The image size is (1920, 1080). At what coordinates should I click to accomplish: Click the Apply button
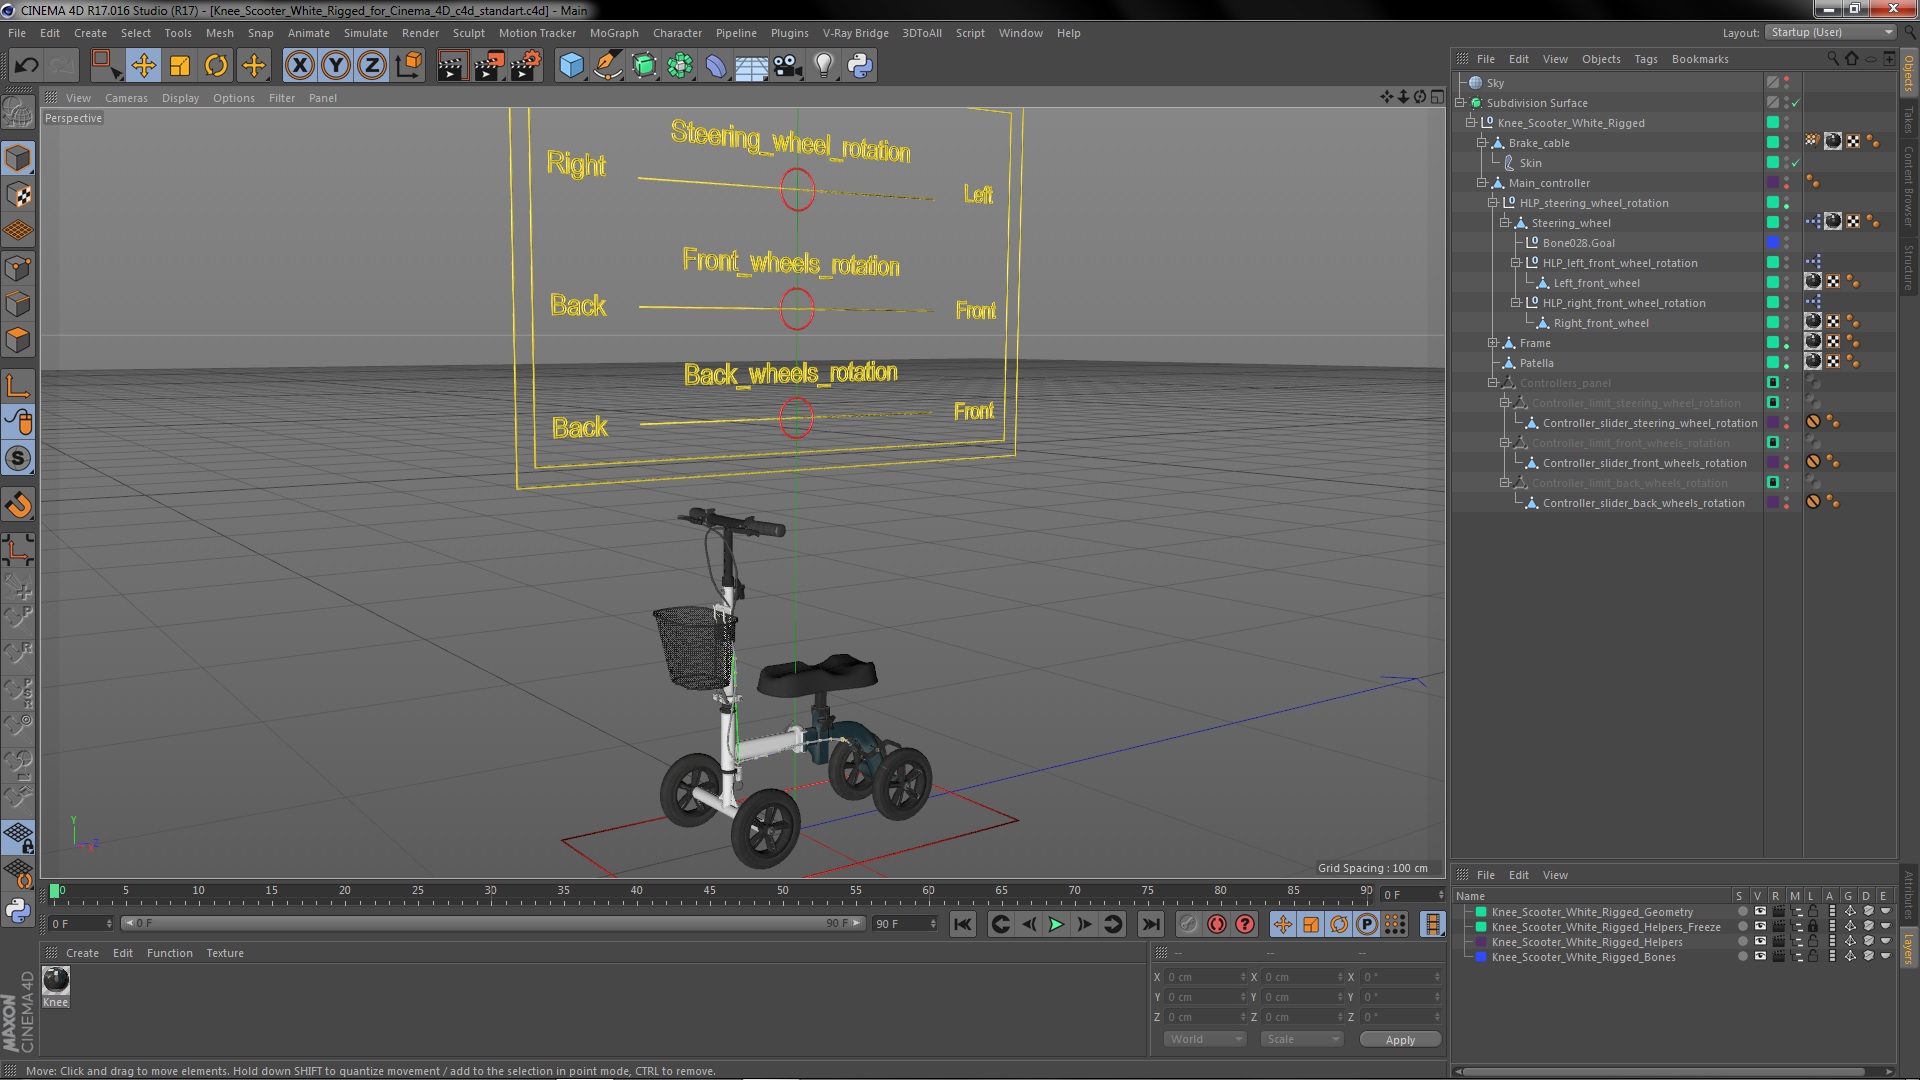coord(1400,1040)
